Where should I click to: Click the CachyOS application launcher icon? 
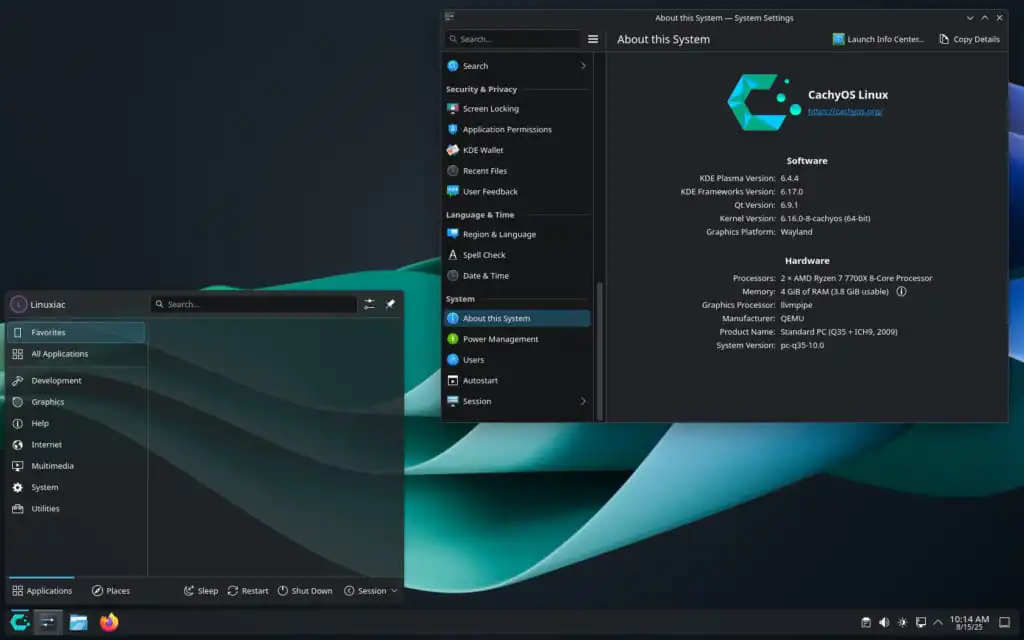pyautogui.click(x=19, y=622)
